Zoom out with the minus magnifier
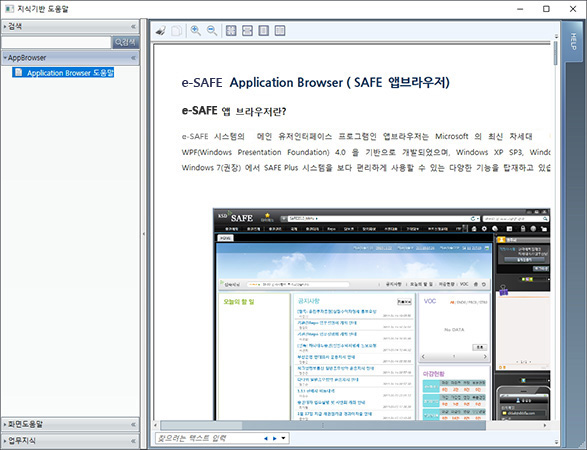Viewport: 587px width, 450px height. click(x=212, y=31)
